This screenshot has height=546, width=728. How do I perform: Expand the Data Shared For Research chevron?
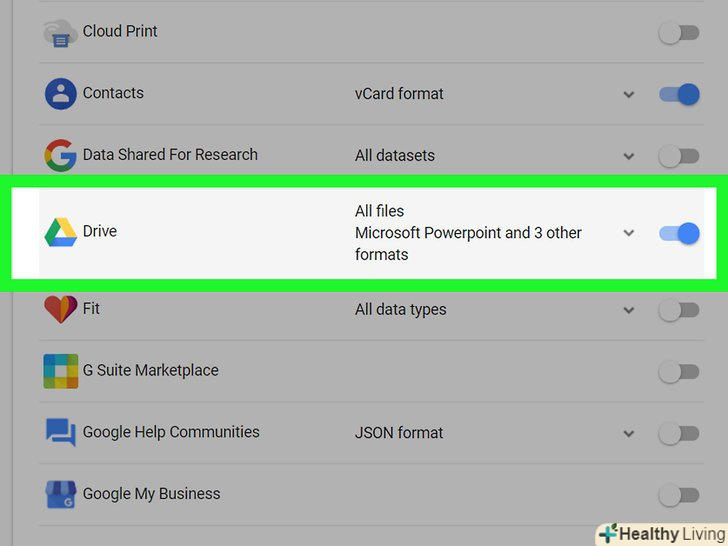629,156
